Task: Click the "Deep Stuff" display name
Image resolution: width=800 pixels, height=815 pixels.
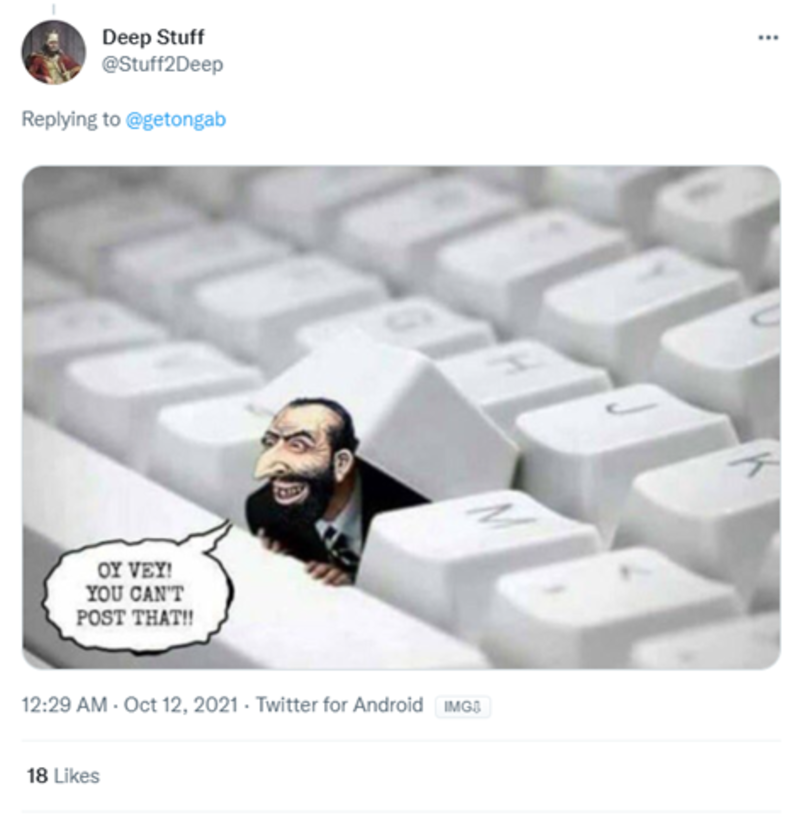Action: tap(152, 38)
